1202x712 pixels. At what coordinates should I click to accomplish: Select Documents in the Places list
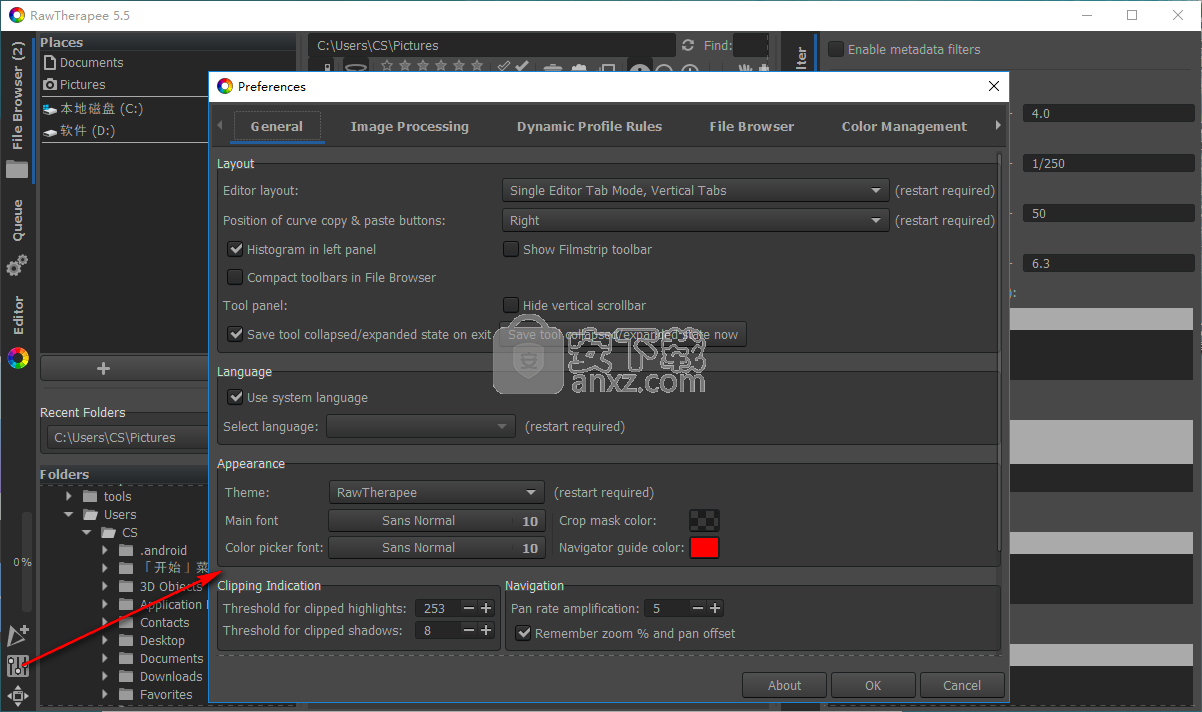(91, 63)
